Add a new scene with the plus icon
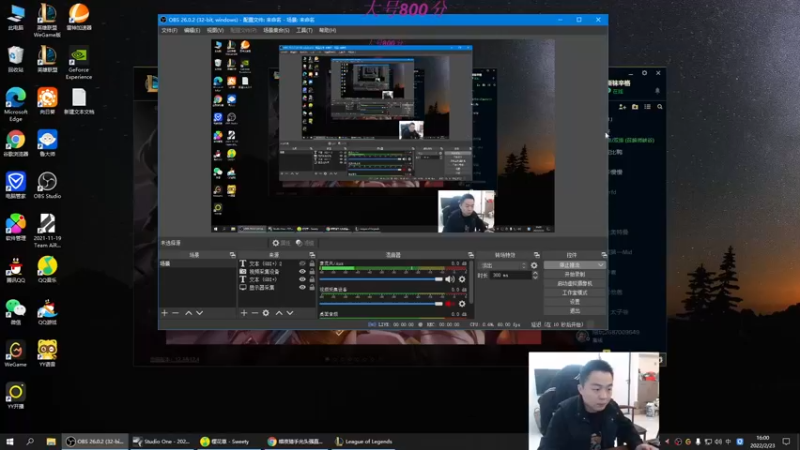 coord(164,313)
